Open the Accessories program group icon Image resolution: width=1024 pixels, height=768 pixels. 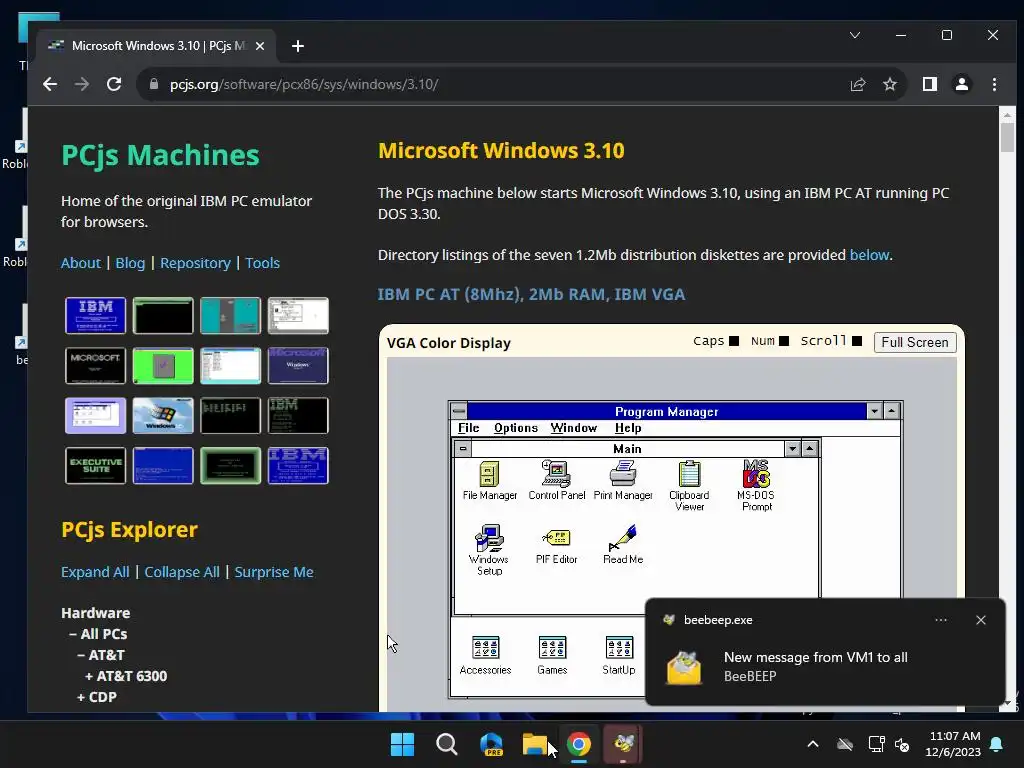tap(485, 655)
